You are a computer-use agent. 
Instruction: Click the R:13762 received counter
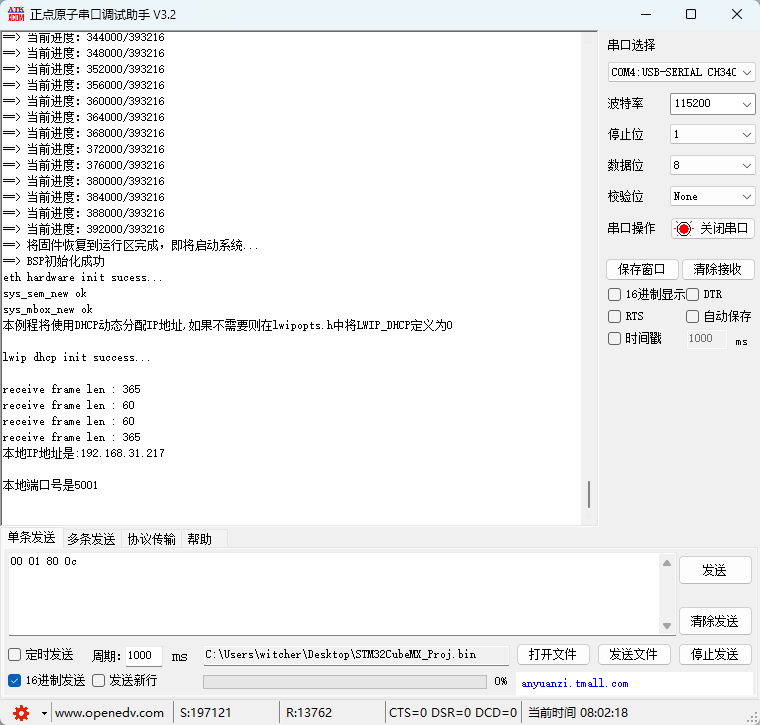tap(309, 713)
